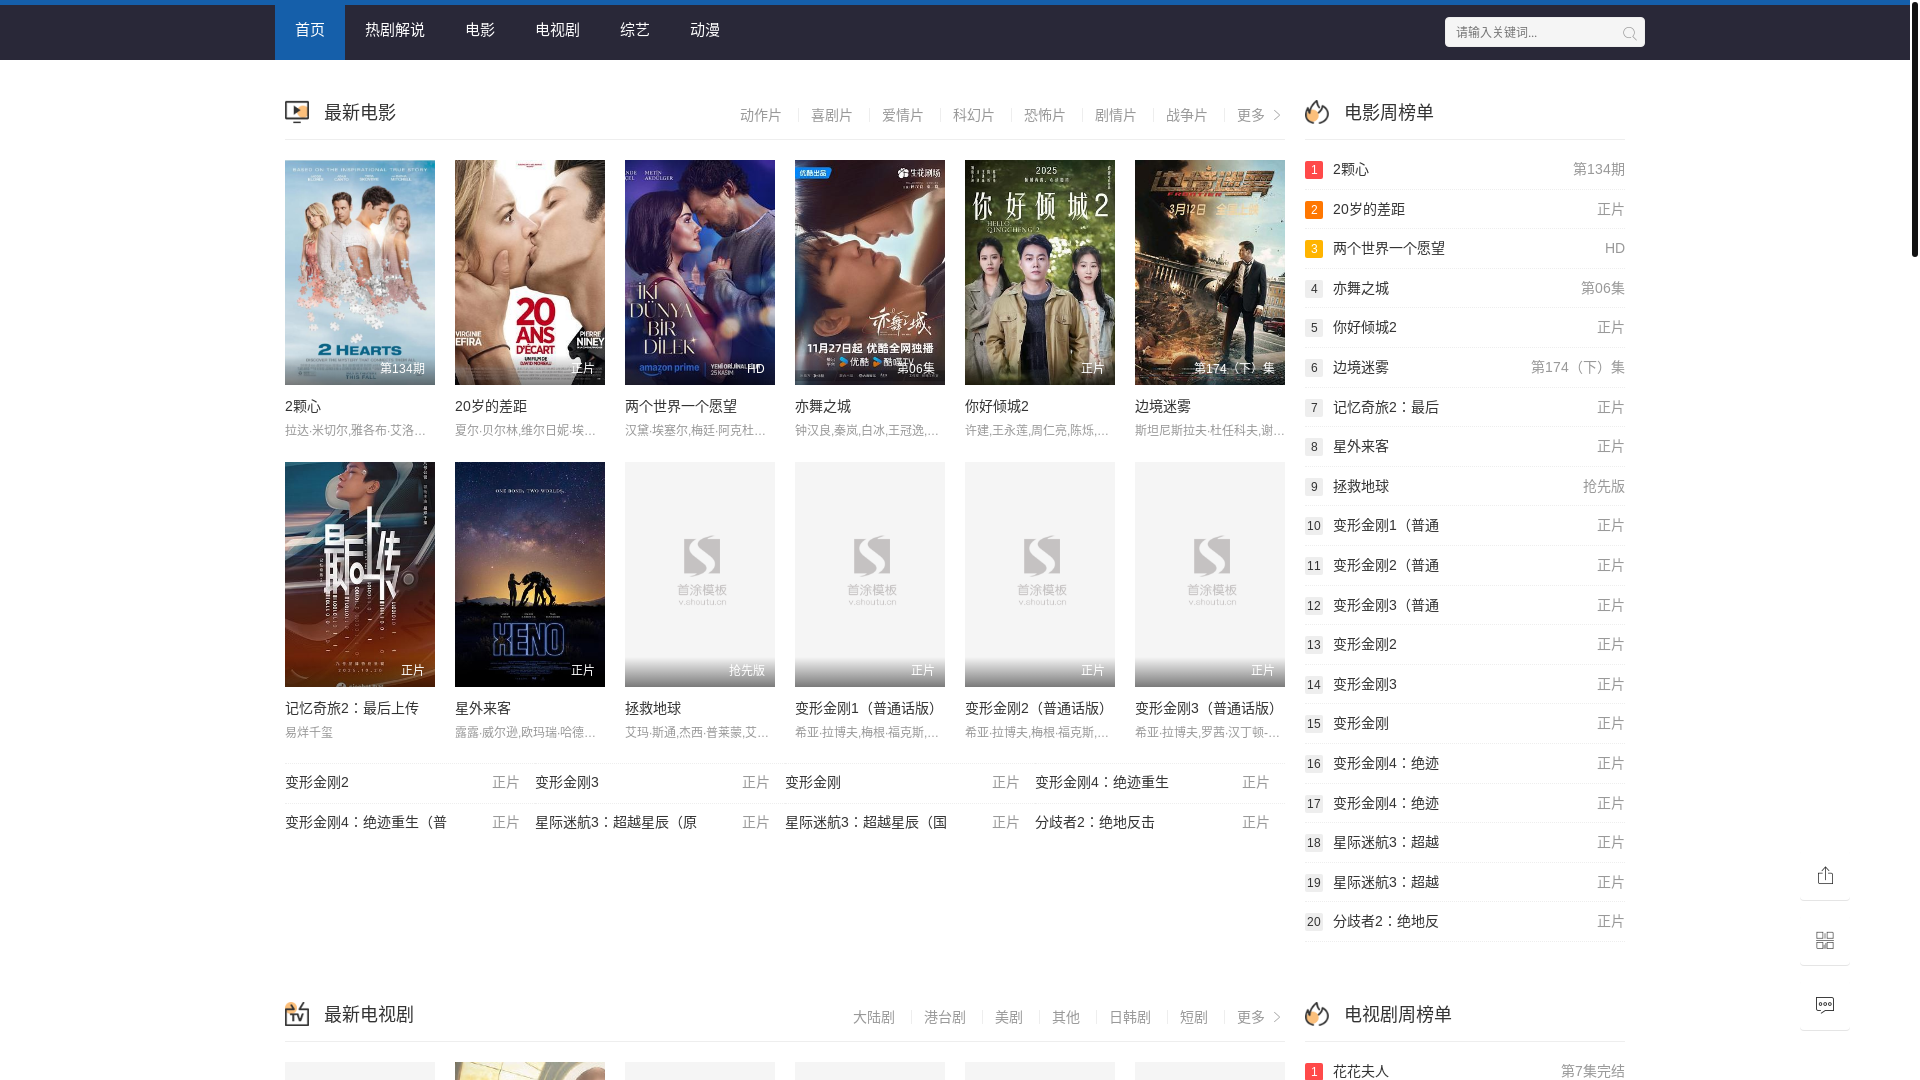Click the search magnifier icon

click(x=1629, y=33)
